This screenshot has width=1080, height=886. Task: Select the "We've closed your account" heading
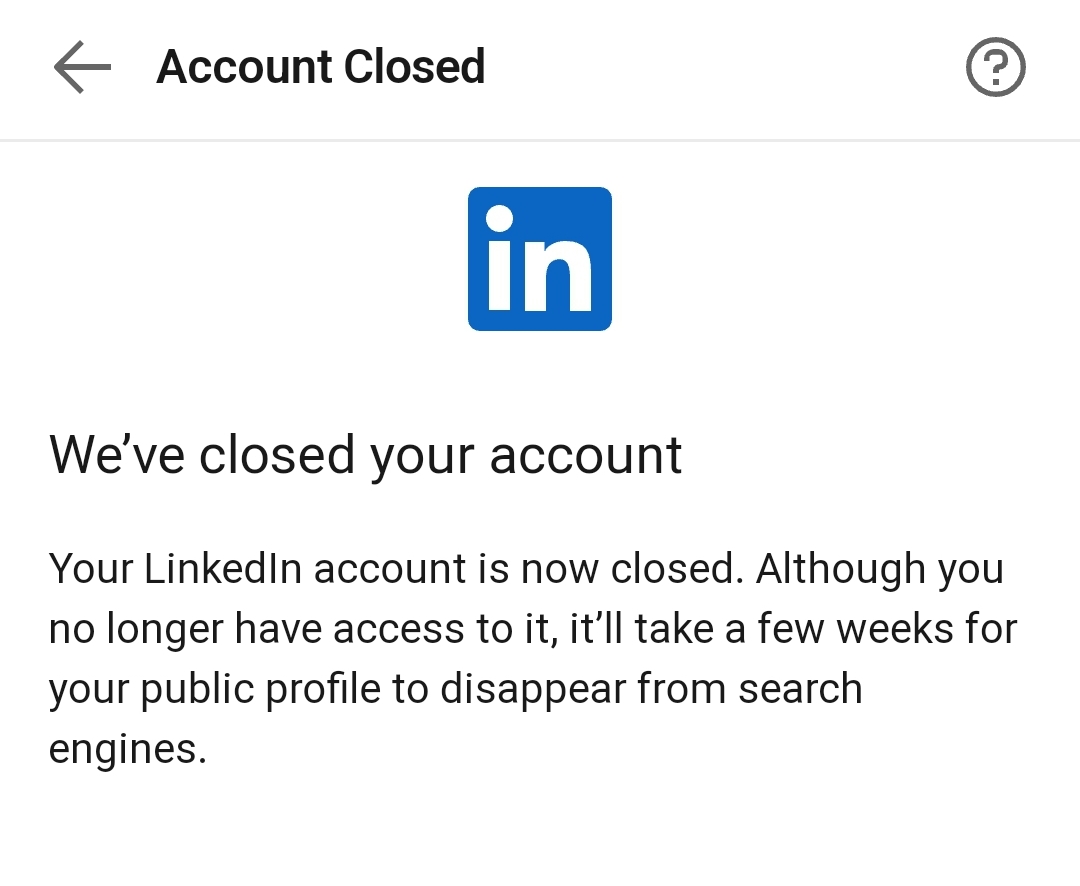click(366, 455)
